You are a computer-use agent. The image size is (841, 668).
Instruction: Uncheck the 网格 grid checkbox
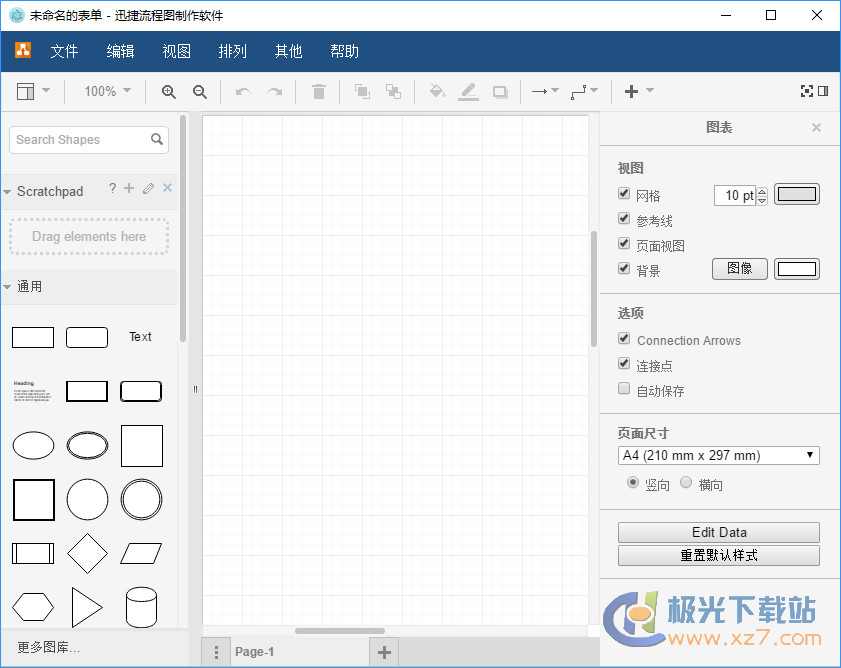623,194
